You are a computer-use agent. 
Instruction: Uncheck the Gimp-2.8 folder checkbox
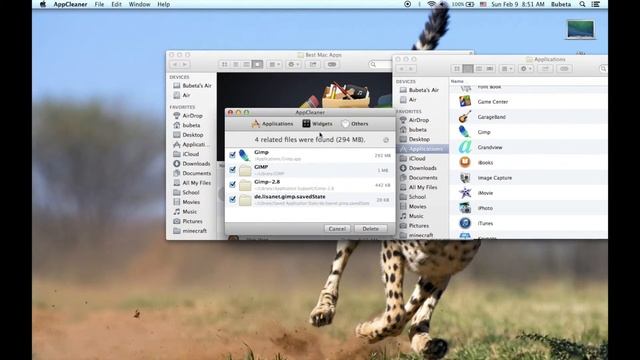point(232,184)
